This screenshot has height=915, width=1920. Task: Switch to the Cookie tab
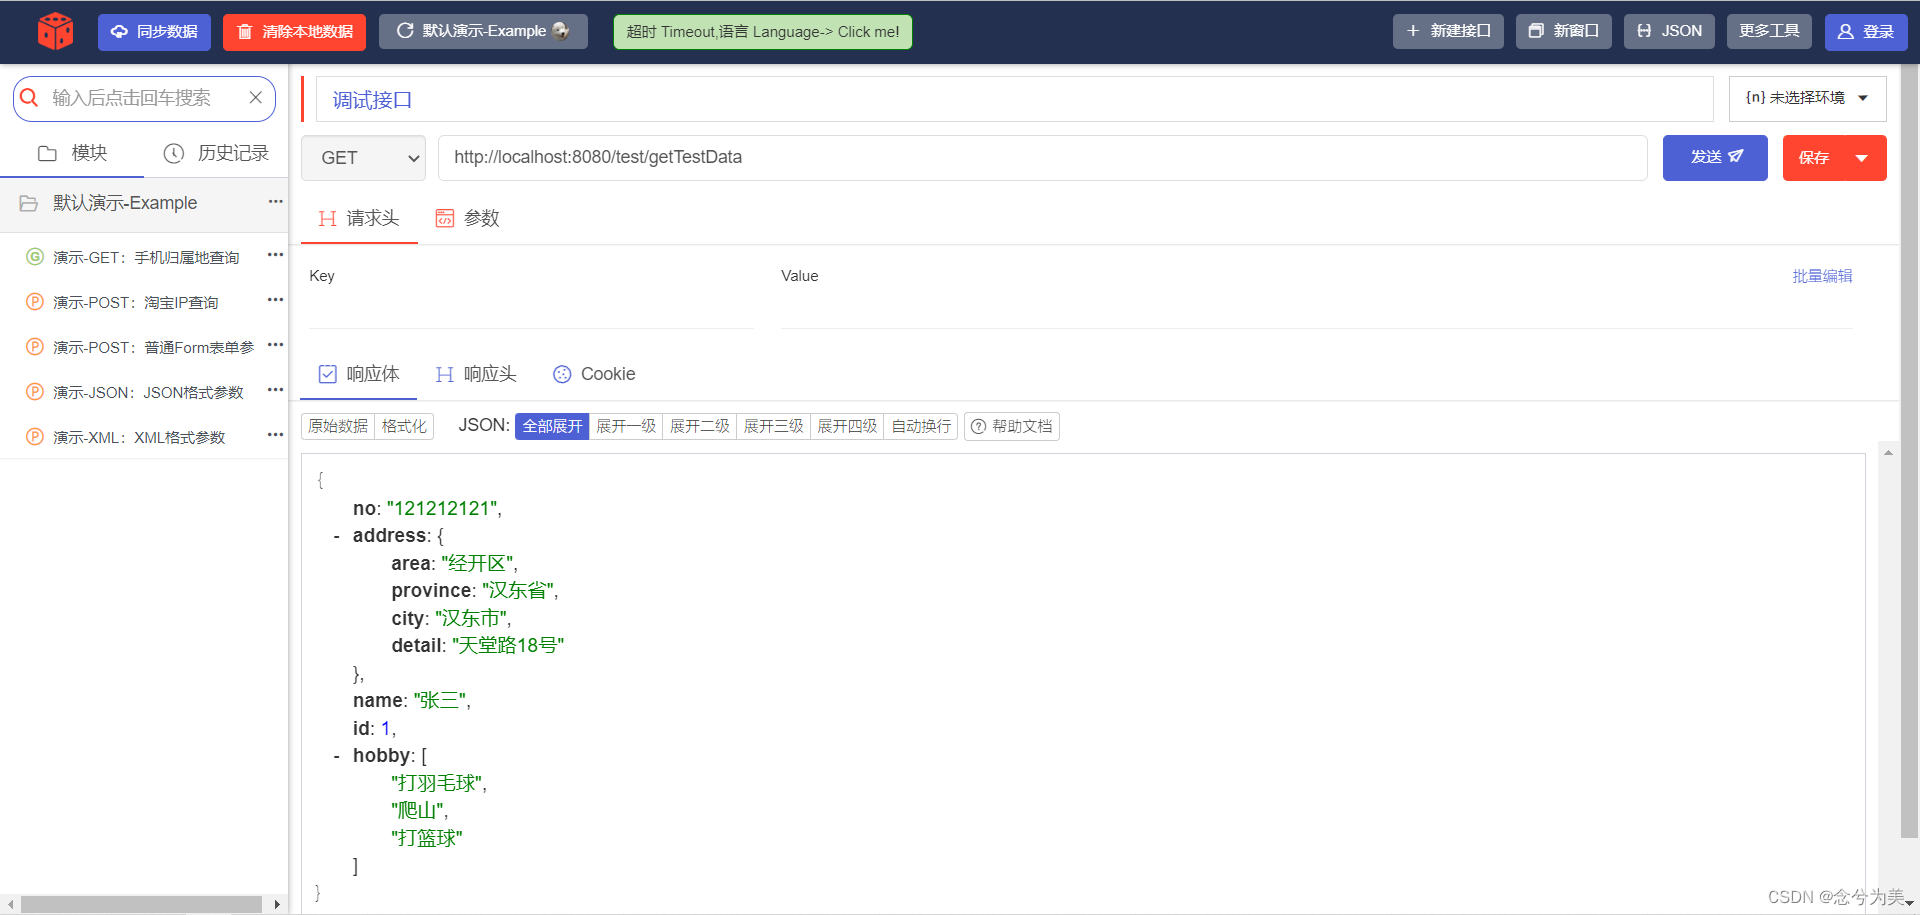click(594, 374)
